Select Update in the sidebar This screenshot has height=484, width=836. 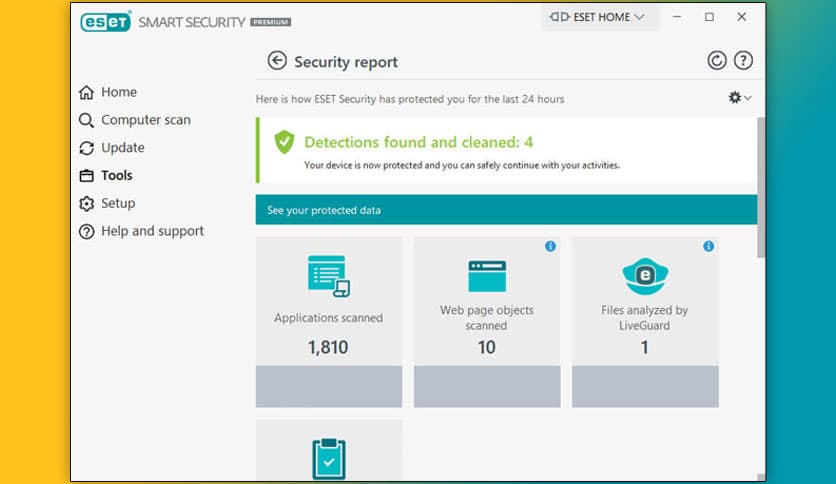pos(122,148)
